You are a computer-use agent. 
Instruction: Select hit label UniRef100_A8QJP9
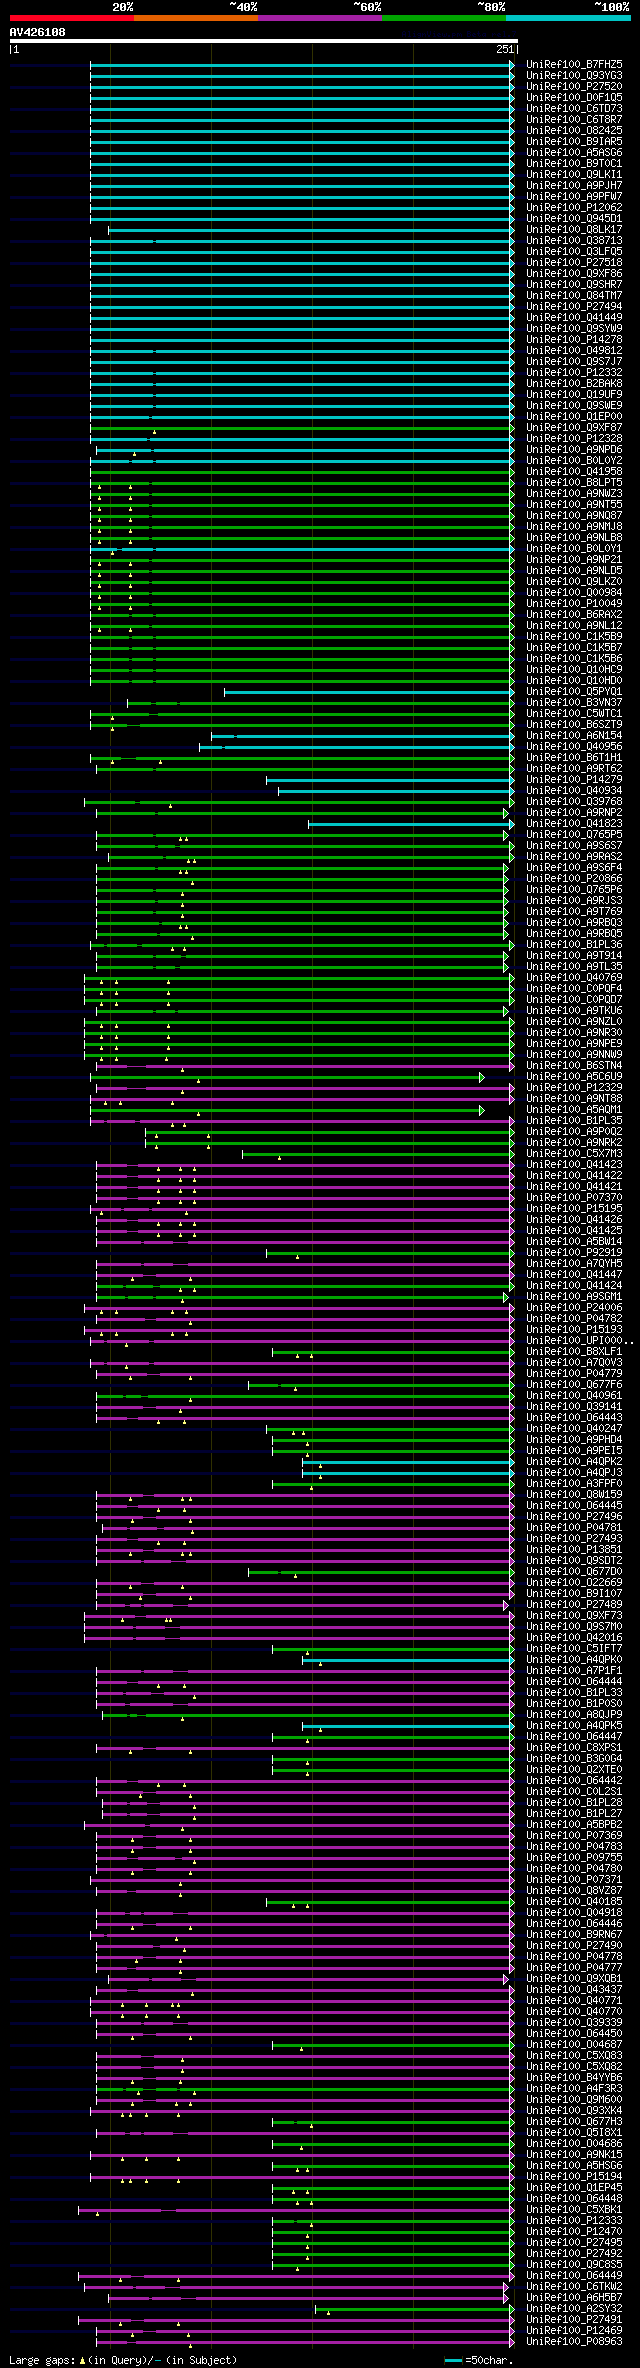pos(574,1714)
